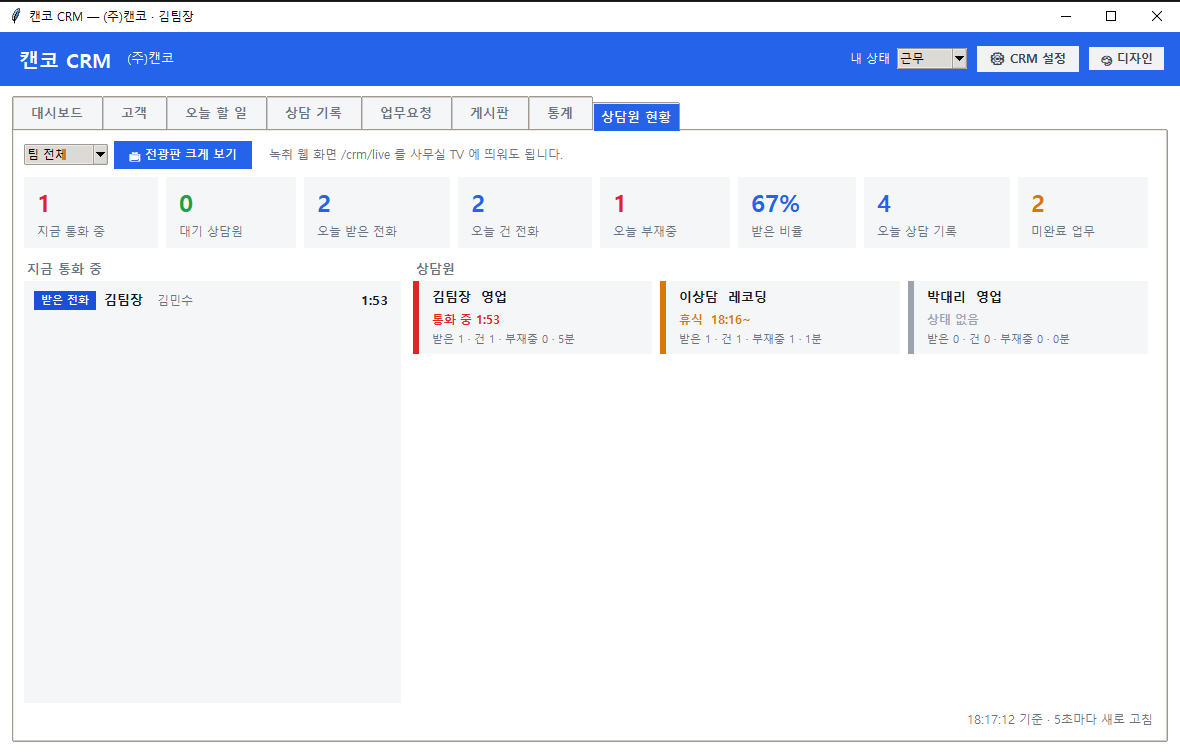Image resolution: width=1180 pixels, height=752 pixels.
Task: Click call timer 1:53 in call list
Action: point(375,301)
